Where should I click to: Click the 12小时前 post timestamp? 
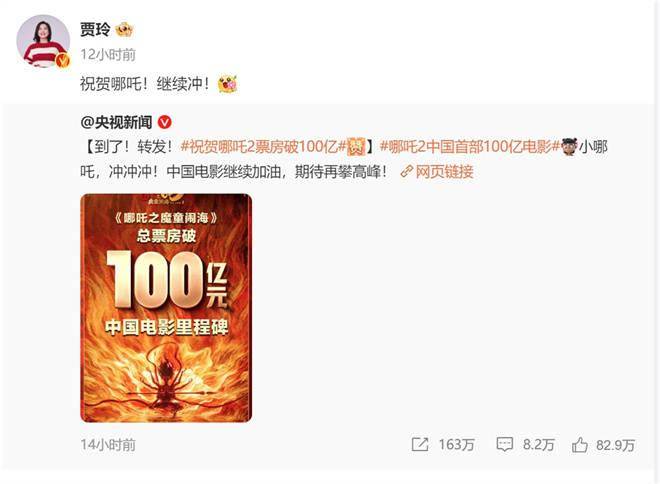108,55
